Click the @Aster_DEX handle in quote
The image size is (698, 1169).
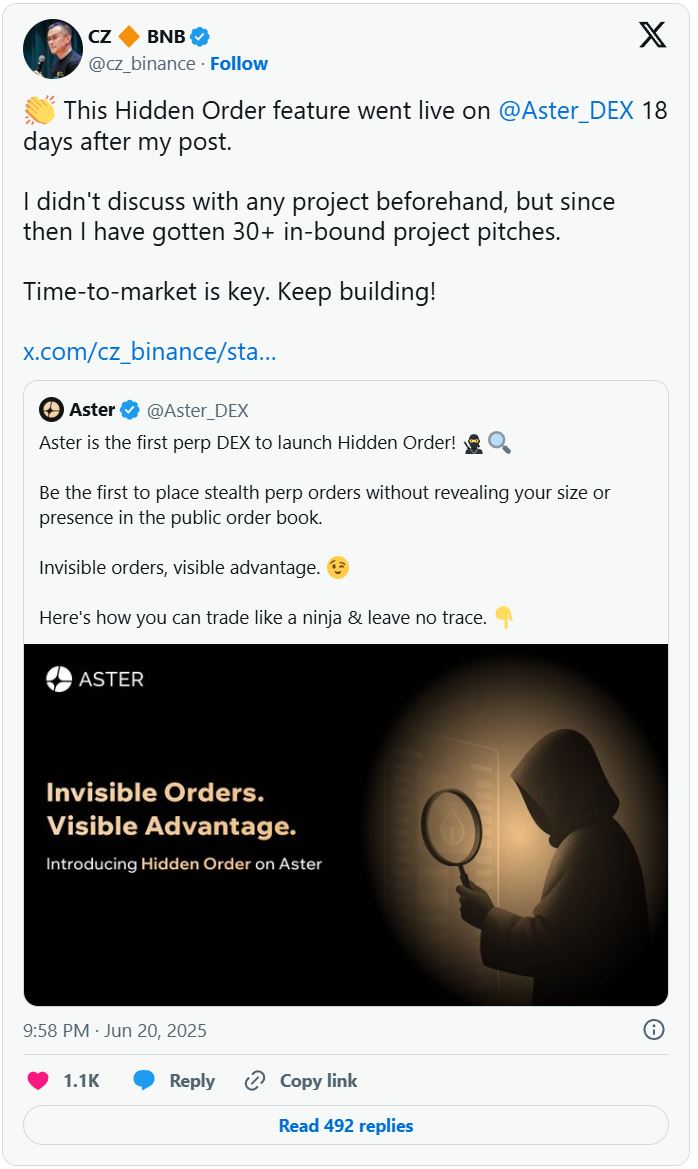click(x=198, y=410)
